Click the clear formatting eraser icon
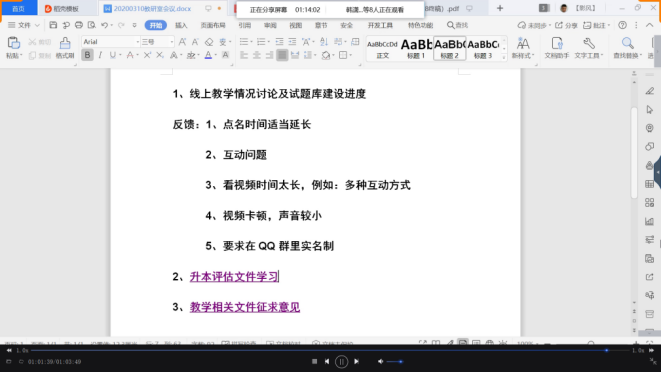Screen dimensions: 661x372 [209, 42]
